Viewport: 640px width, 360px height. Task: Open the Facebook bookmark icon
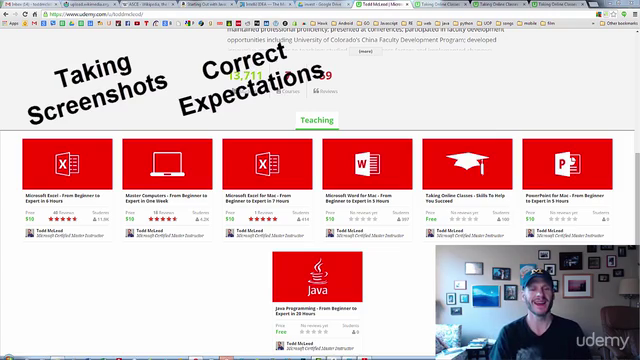[128, 23]
